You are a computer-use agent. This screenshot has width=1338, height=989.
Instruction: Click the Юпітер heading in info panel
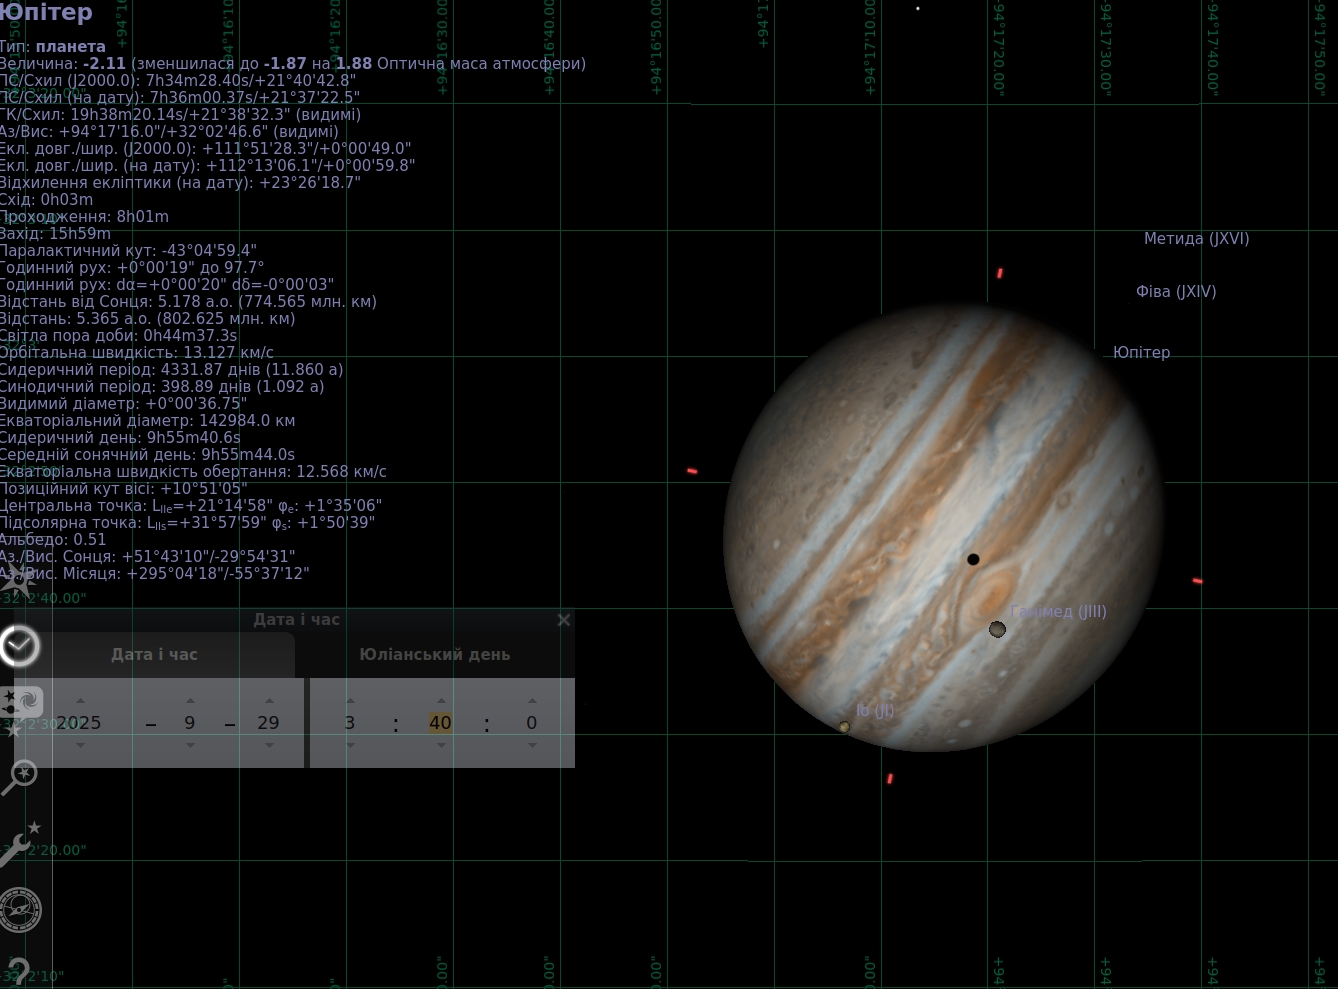[46, 12]
